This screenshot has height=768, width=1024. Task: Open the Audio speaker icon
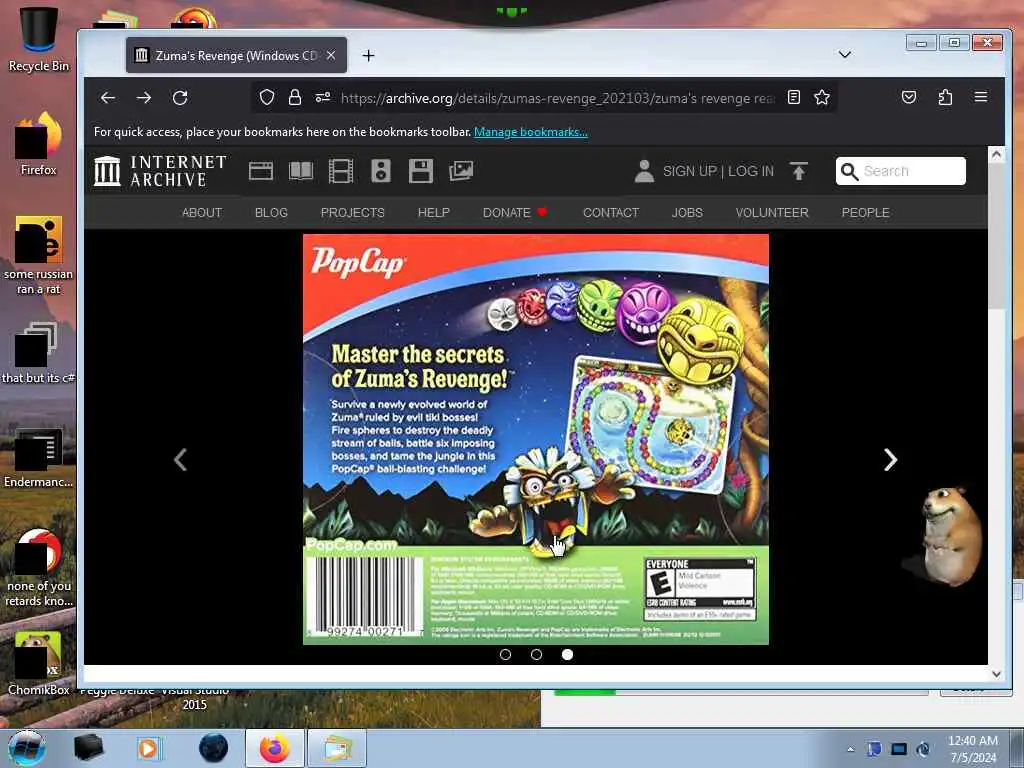[381, 171]
